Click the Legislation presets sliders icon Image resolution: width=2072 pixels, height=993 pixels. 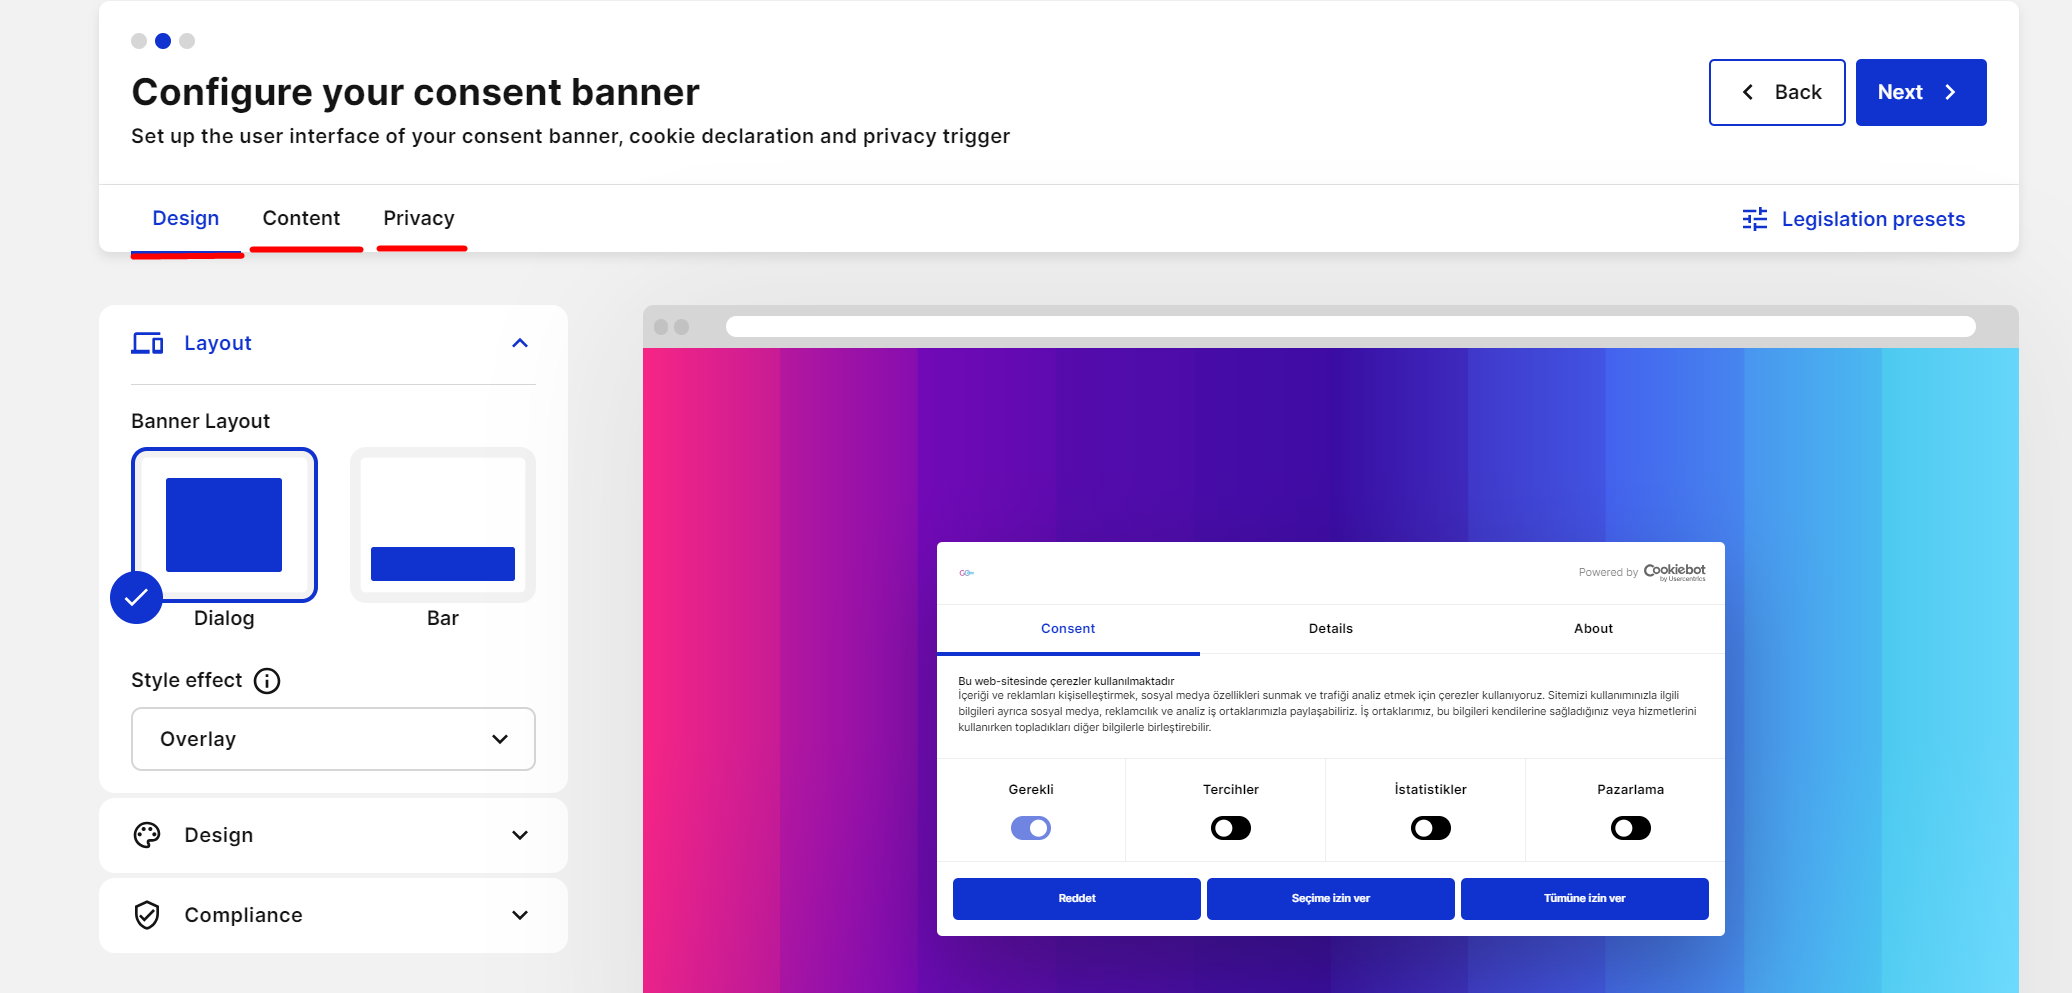pyautogui.click(x=1754, y=219)
